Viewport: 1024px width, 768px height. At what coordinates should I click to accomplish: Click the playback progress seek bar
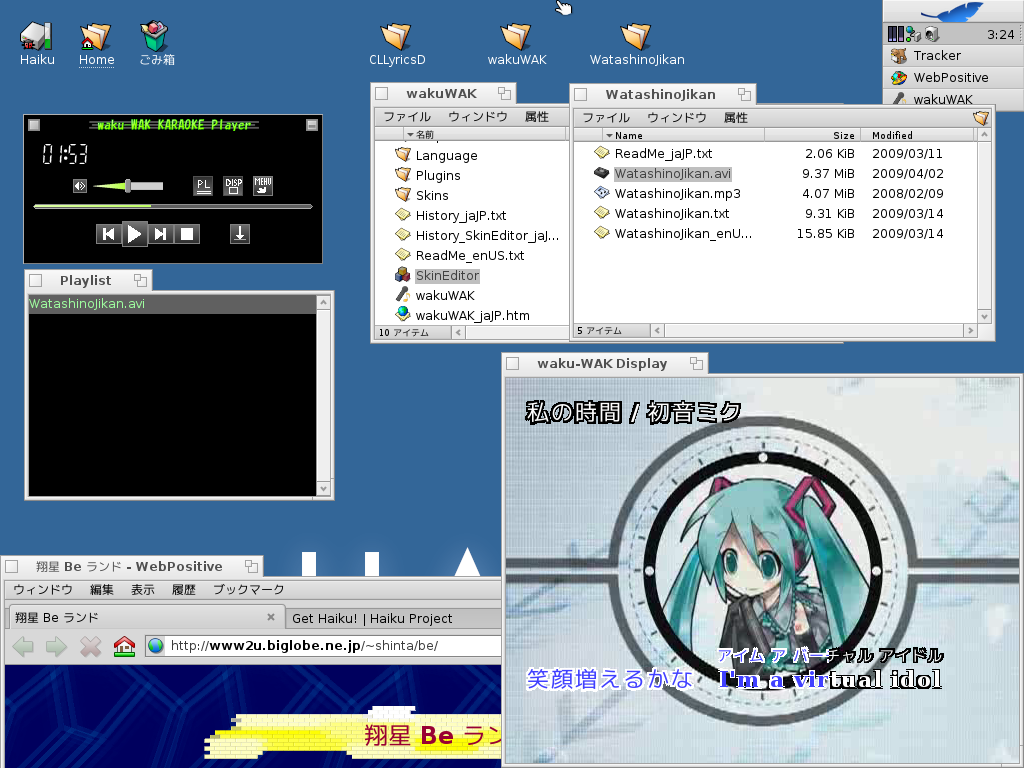pos(173,206)
